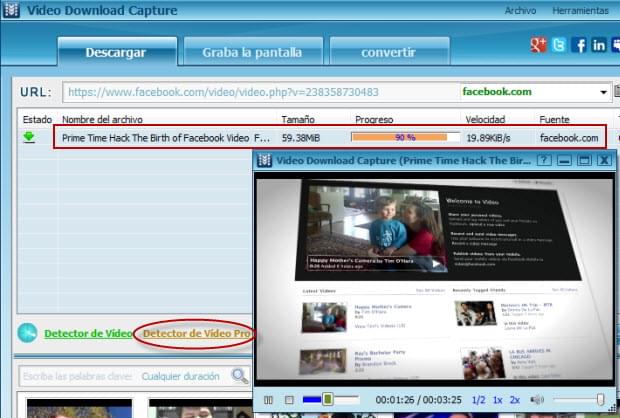
Task: Share via the LinkedIn icon
Action: (x=599, y=45)
